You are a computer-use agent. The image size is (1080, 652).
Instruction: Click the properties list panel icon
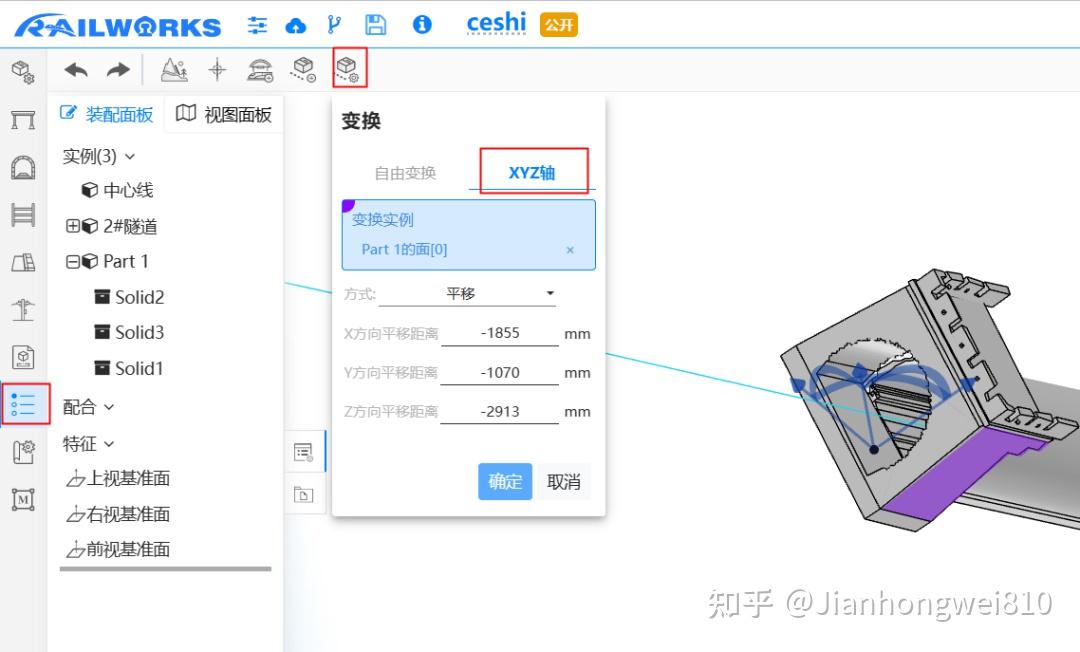(304, 452)
